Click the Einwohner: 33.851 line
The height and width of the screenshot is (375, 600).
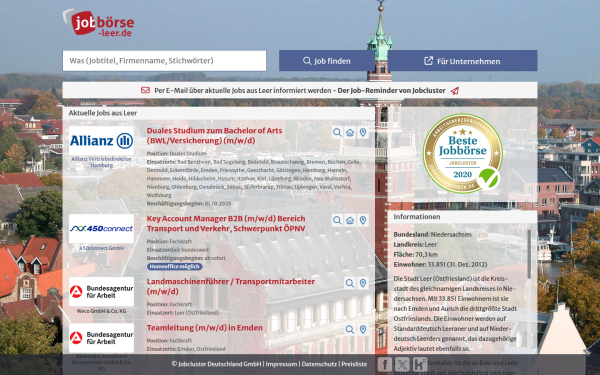440,264
